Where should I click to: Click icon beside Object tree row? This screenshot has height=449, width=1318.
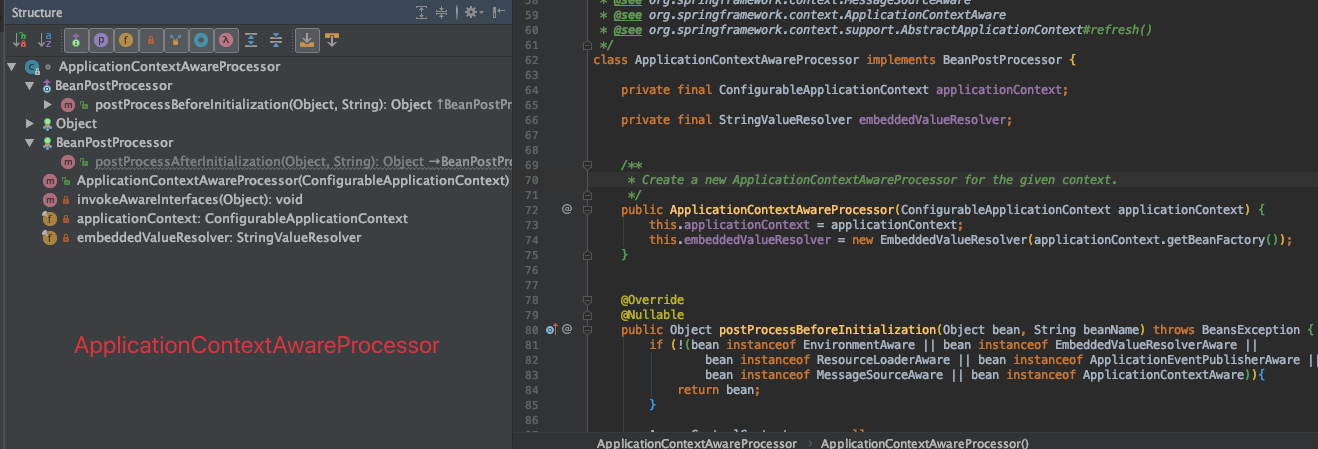pos(47,124)
